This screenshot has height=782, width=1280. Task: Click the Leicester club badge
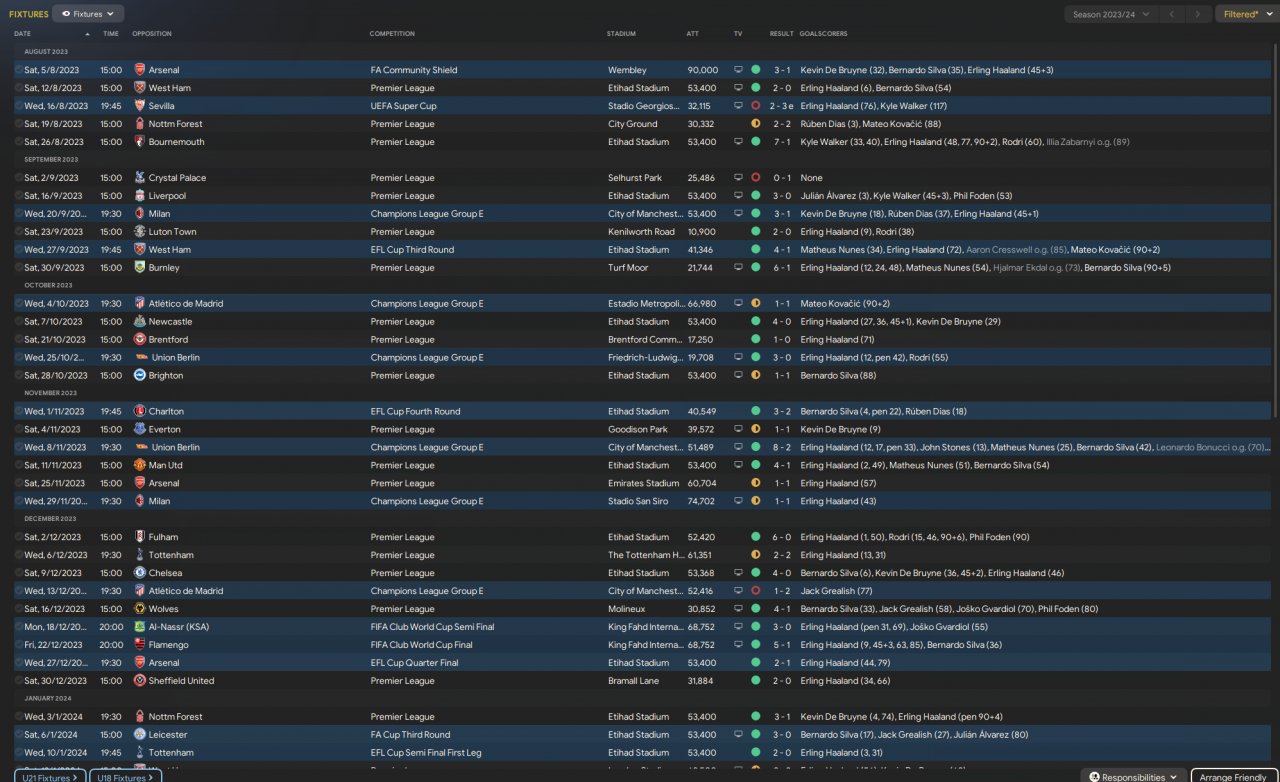pos(140,736)
